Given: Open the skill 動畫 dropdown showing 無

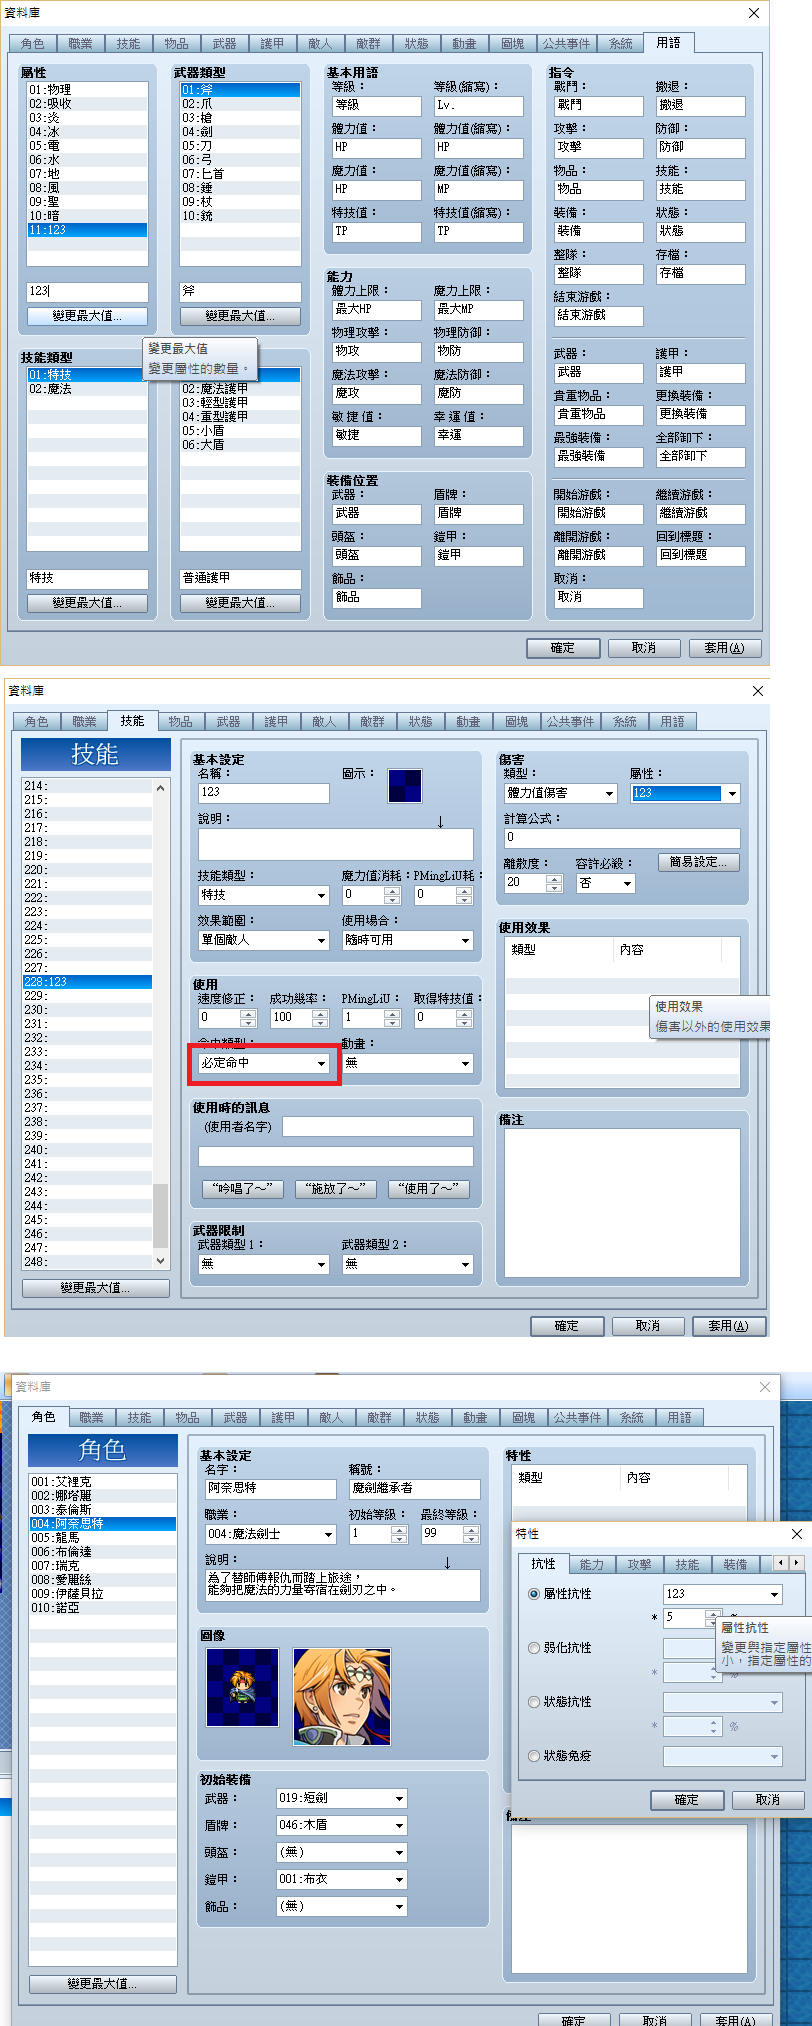Looking at the screenshot, I should tap(408, 1063).
